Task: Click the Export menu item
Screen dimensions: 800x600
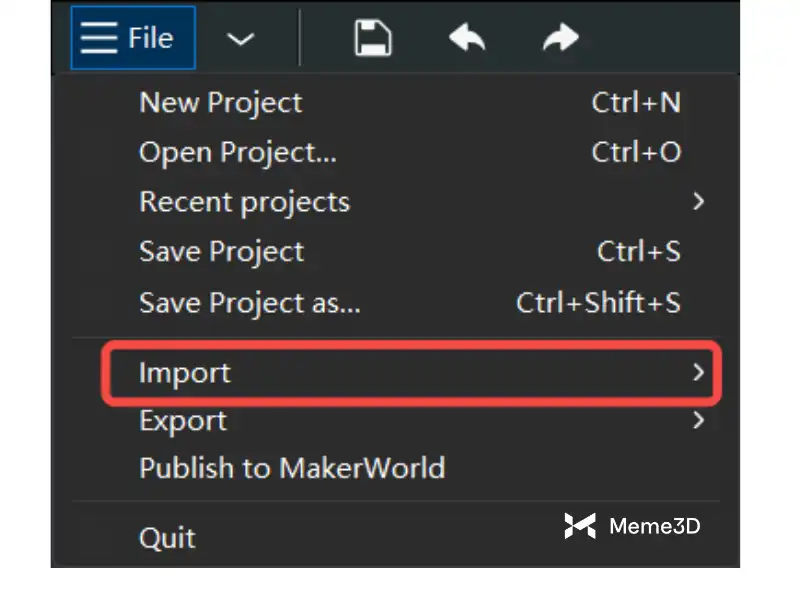Action: point(183,421)
